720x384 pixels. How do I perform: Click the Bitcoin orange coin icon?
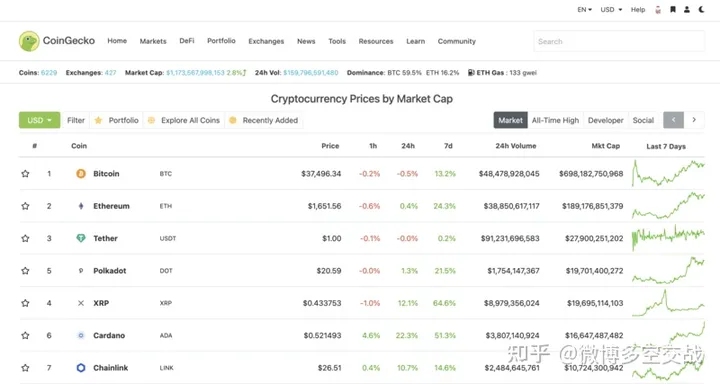(x=81, y=174)
